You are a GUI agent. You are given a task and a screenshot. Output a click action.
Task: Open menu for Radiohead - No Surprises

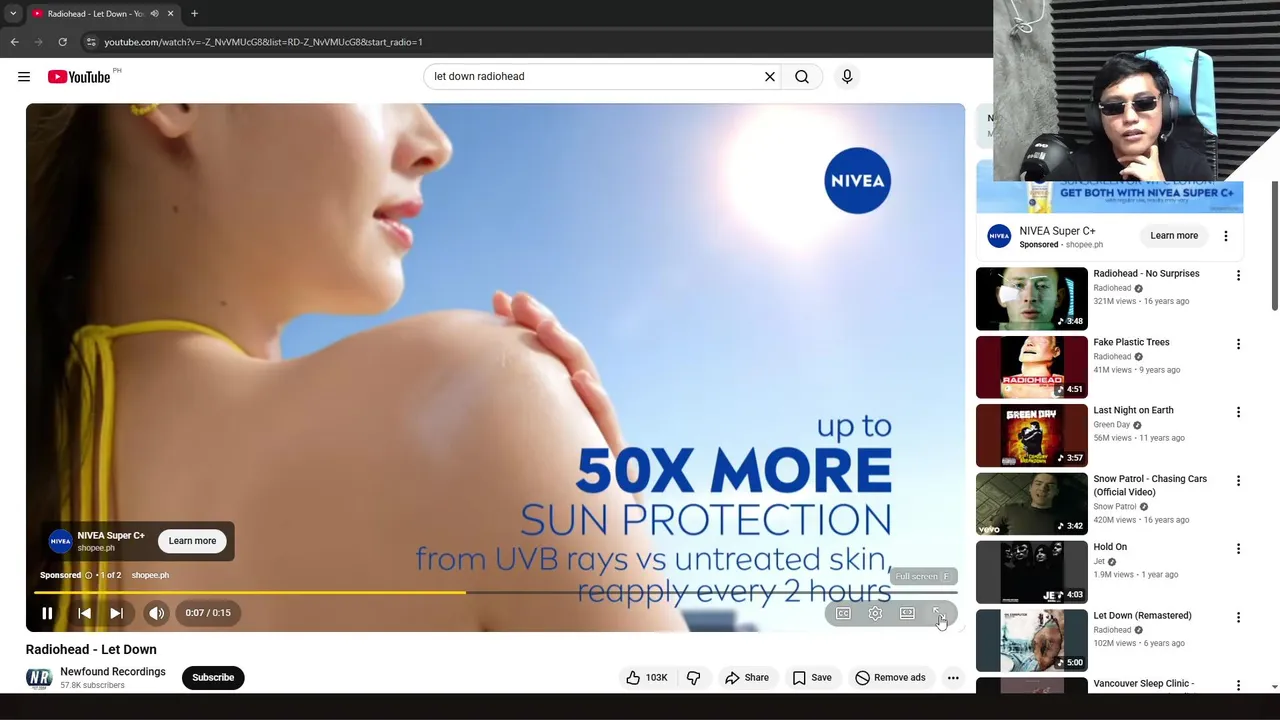coord(1238,275)
